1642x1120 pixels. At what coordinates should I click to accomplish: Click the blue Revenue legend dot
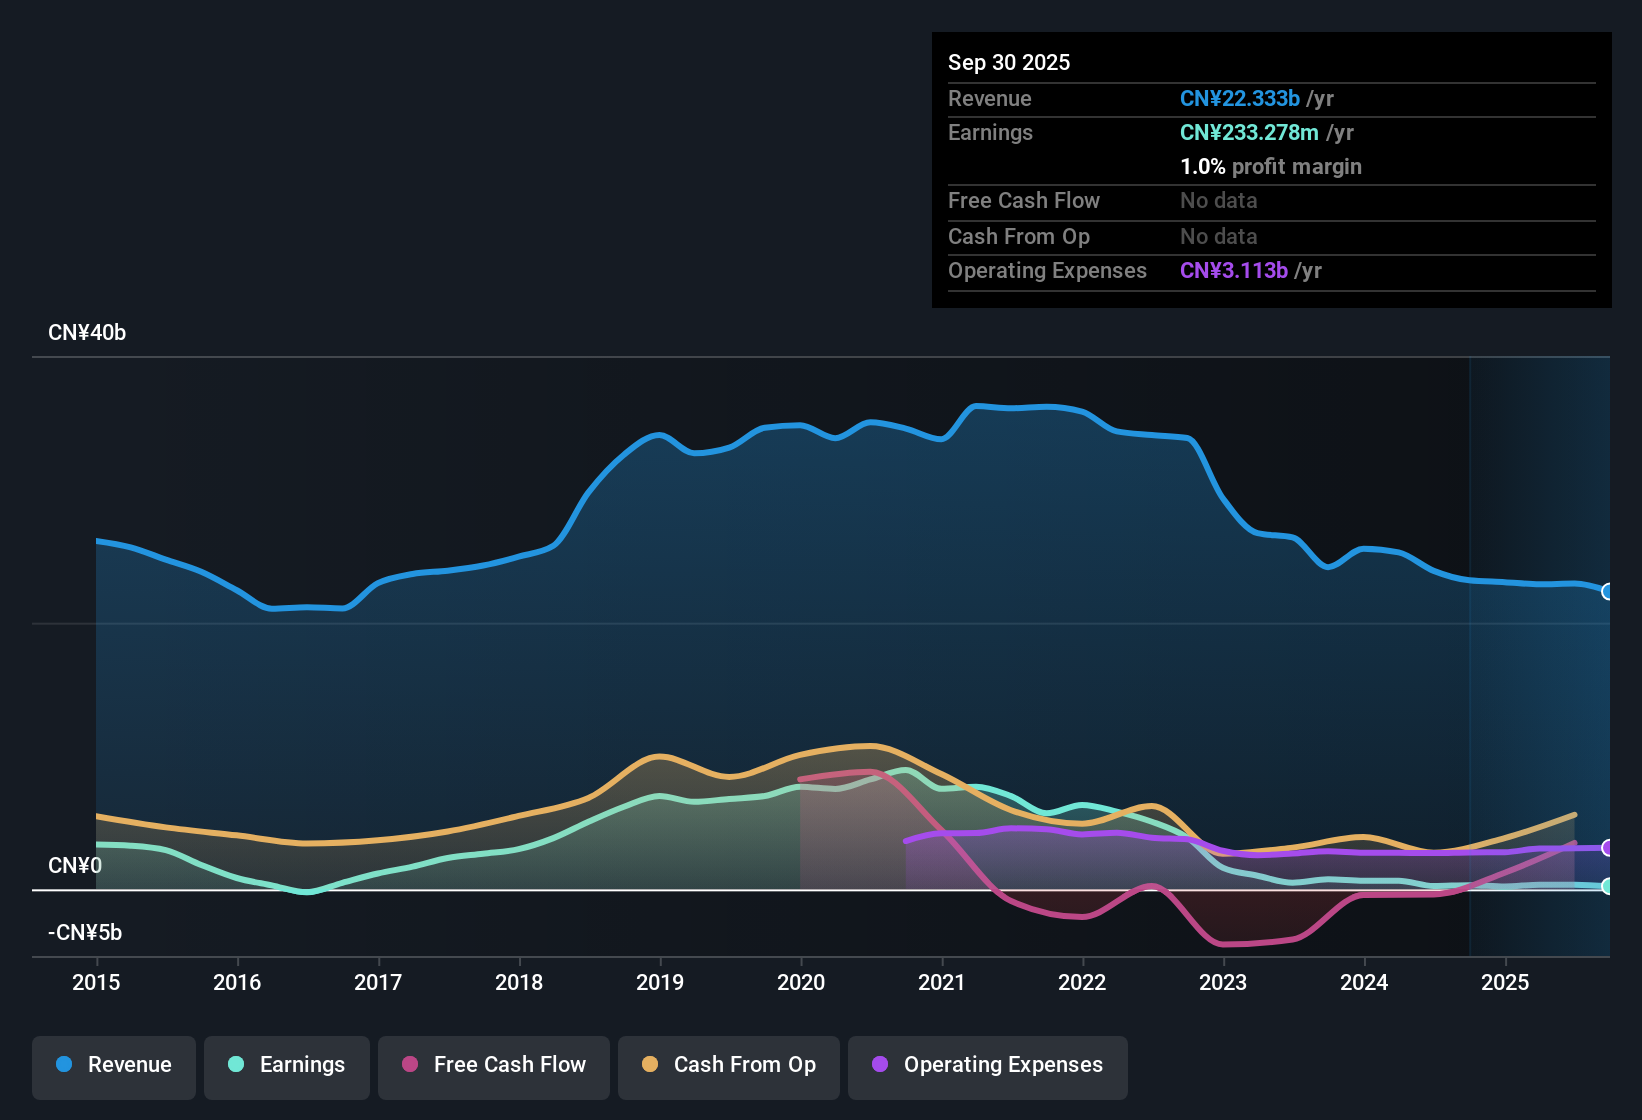63,1065
